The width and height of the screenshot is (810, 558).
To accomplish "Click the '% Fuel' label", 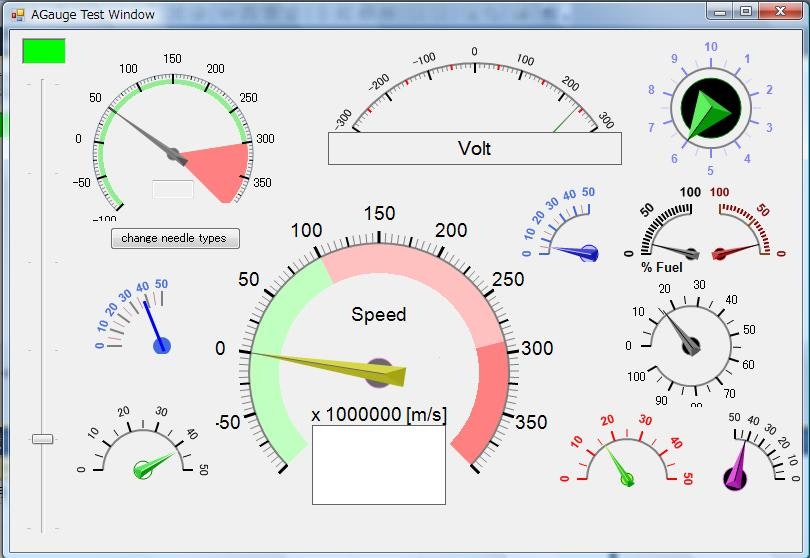I will (x=662, y=267).
